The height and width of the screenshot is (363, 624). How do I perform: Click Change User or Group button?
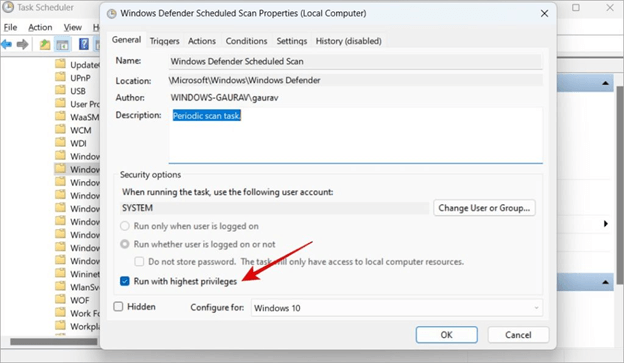484,208
